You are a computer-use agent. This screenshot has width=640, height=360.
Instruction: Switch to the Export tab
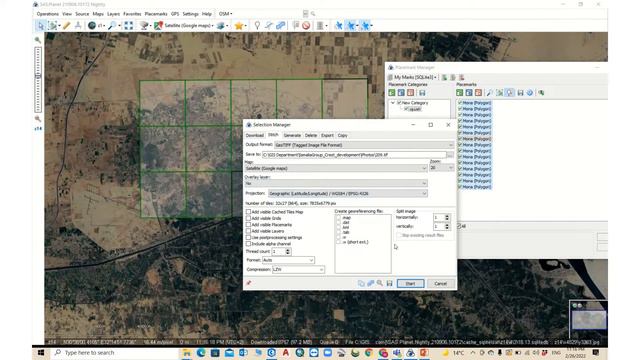327,135
